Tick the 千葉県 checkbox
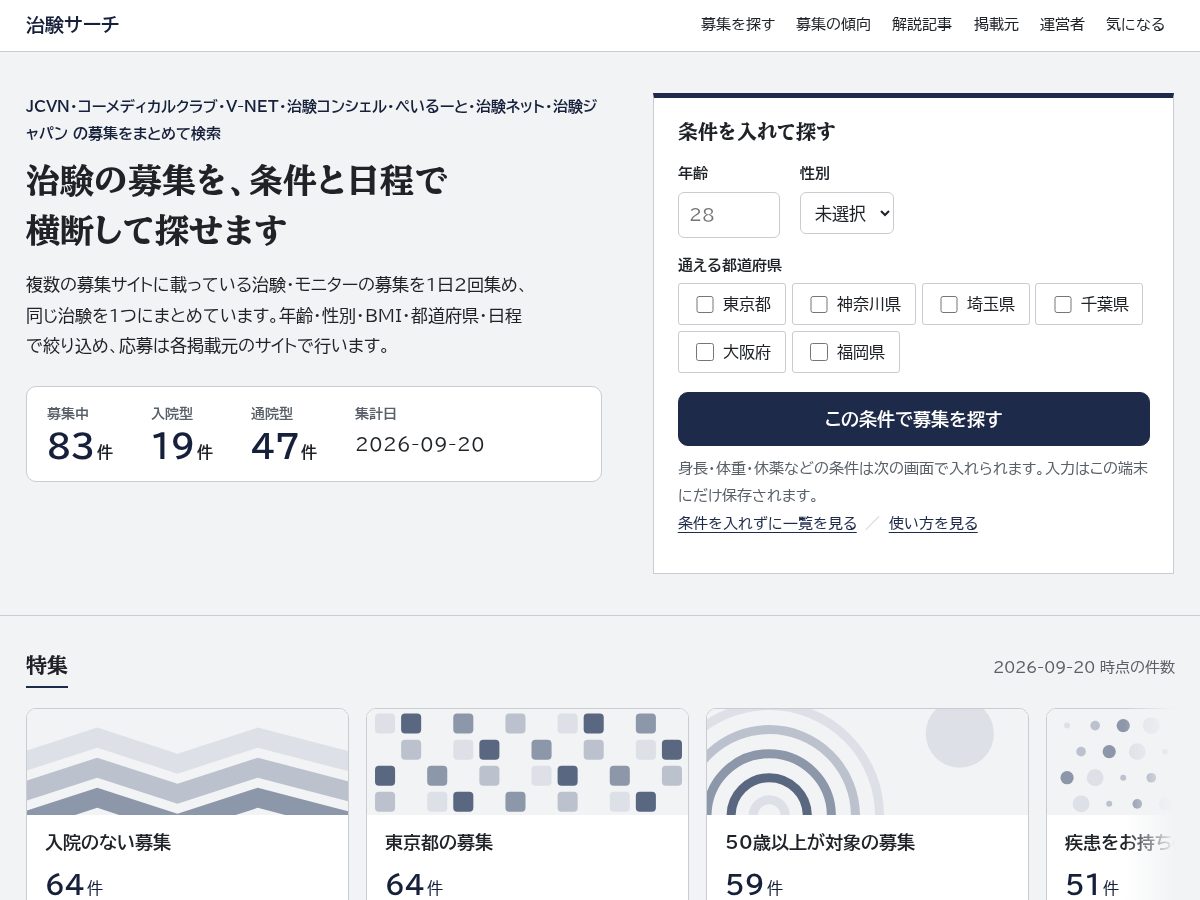The image size is (1200, 900). point(1063,304)
